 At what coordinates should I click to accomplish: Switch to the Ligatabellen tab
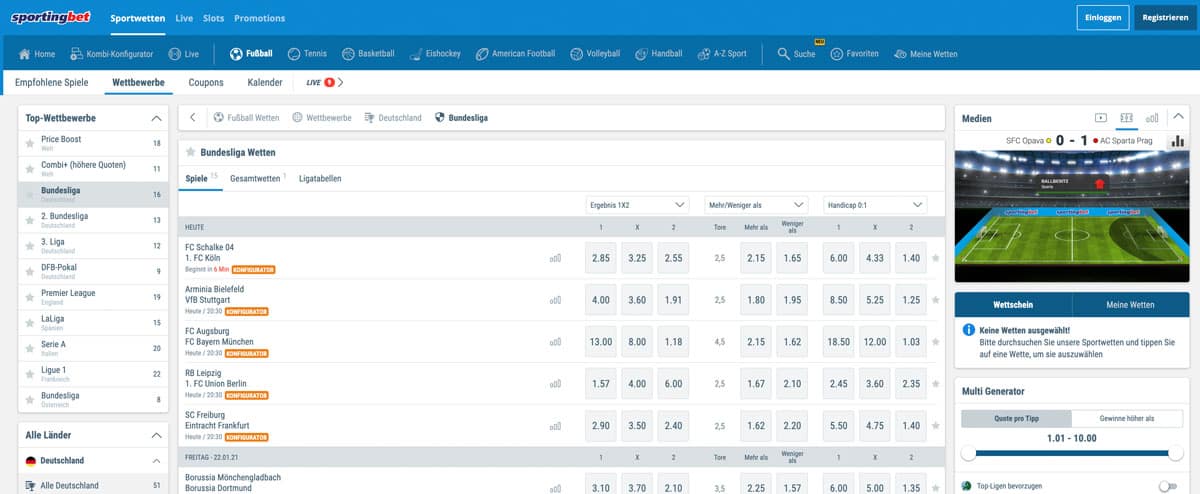[320, 178]
